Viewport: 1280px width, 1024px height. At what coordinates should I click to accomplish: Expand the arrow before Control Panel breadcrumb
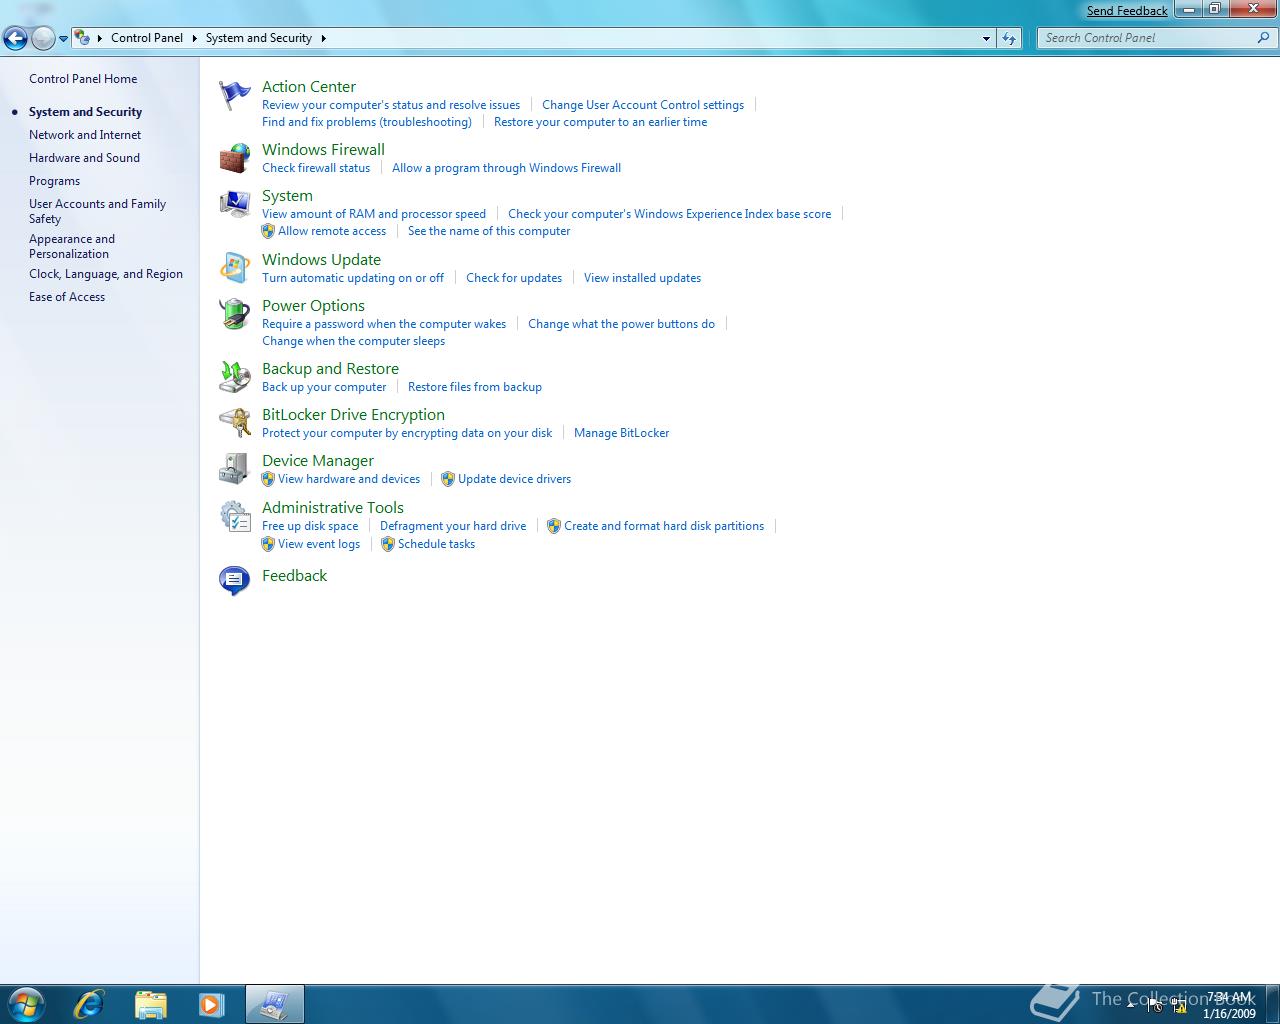100,38
